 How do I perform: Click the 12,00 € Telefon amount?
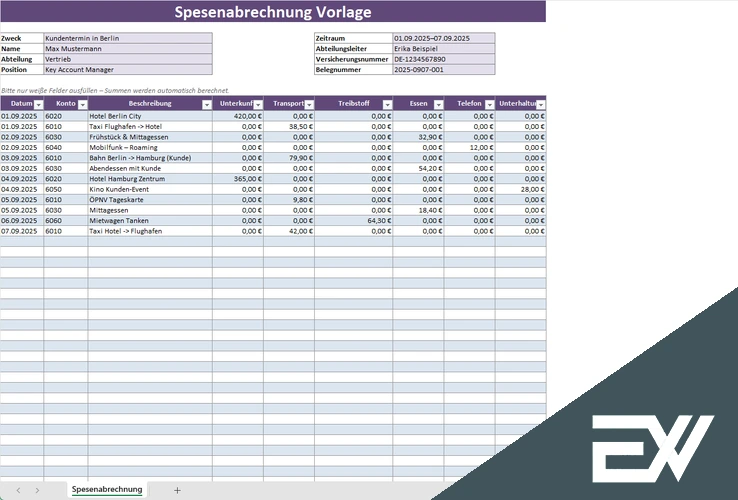click(470, 147)
